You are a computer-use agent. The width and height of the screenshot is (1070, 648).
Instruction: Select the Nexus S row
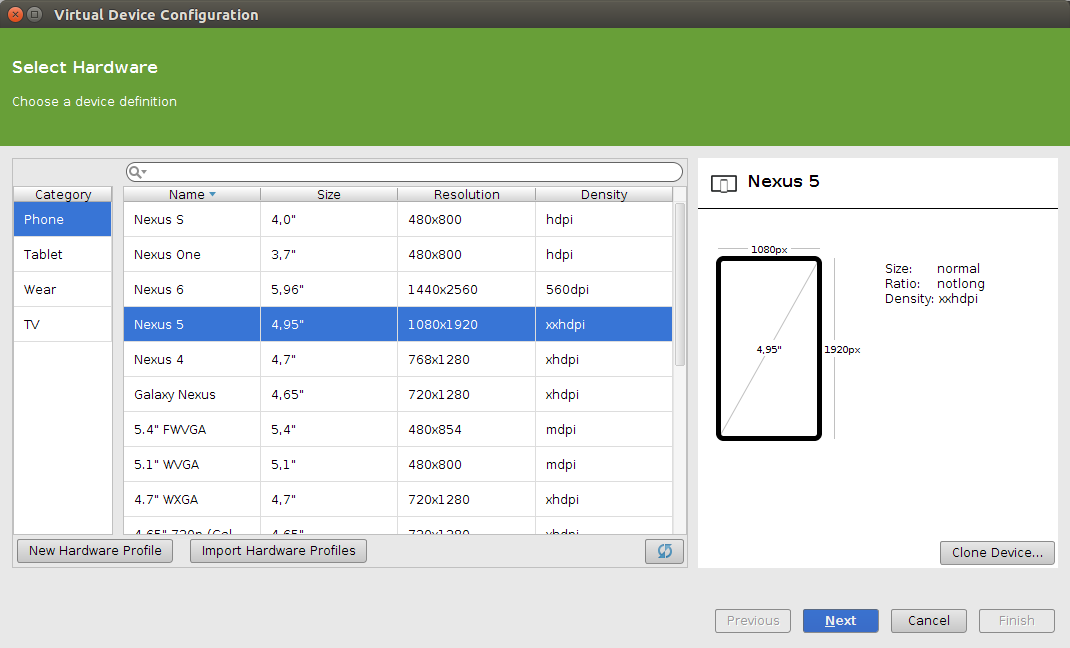pos(398,220)
